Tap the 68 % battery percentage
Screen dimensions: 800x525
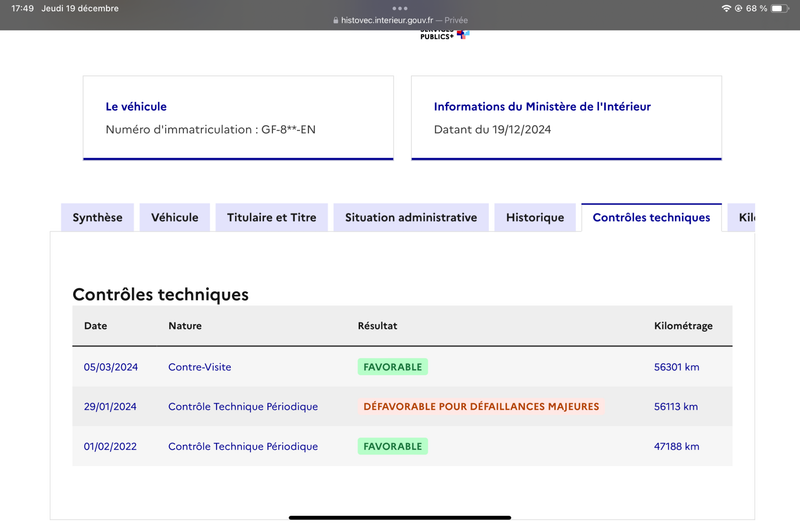(756, 8)
